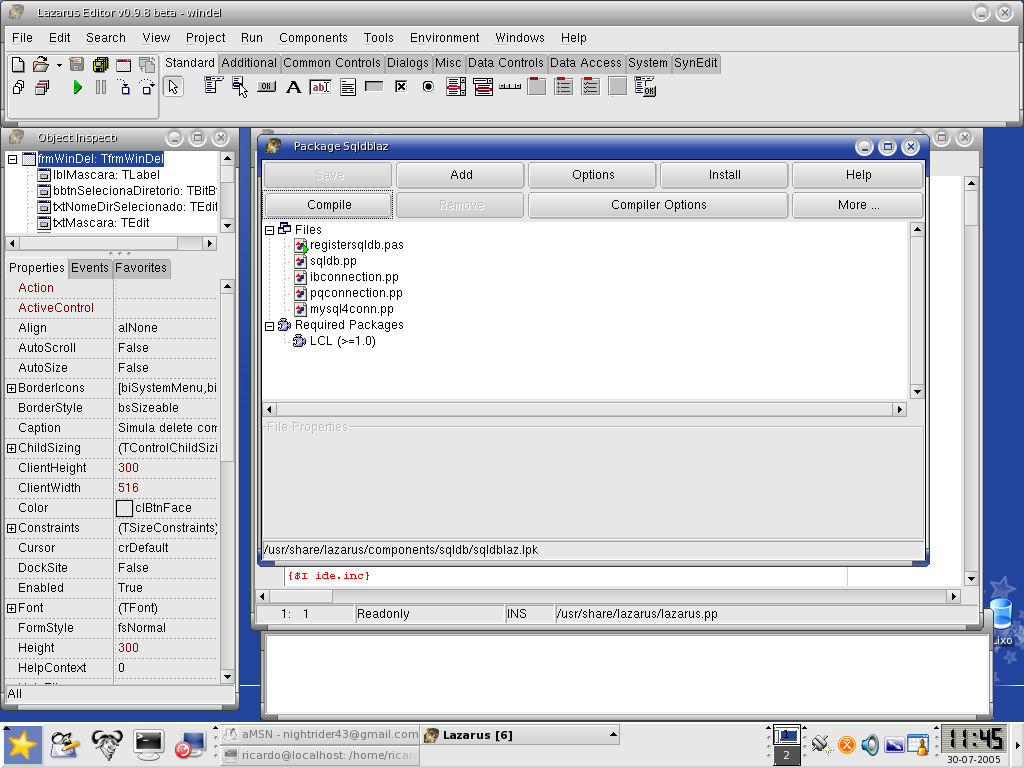Activate the selection arrow tool
Screen dimensions: 1024x768
173,87
